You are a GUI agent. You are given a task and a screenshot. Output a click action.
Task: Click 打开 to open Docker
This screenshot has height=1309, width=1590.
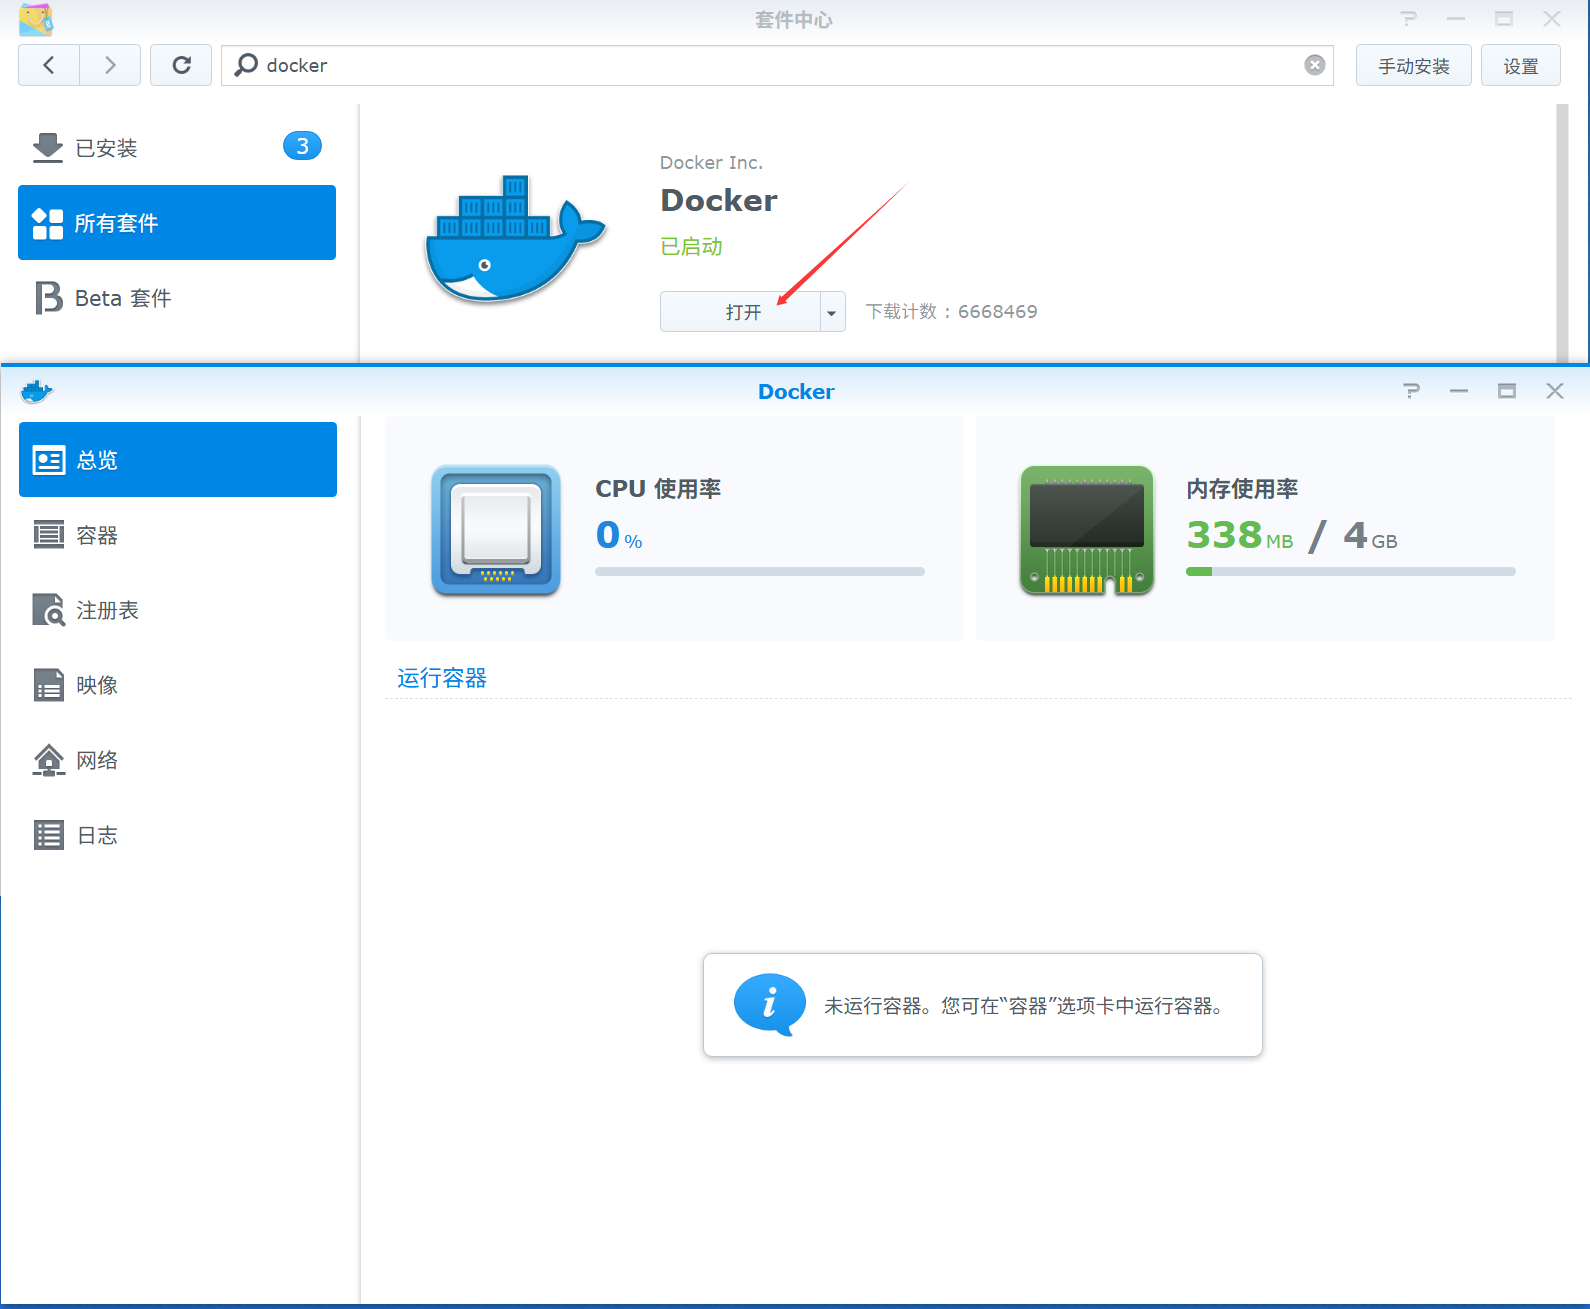coord(741,312)
